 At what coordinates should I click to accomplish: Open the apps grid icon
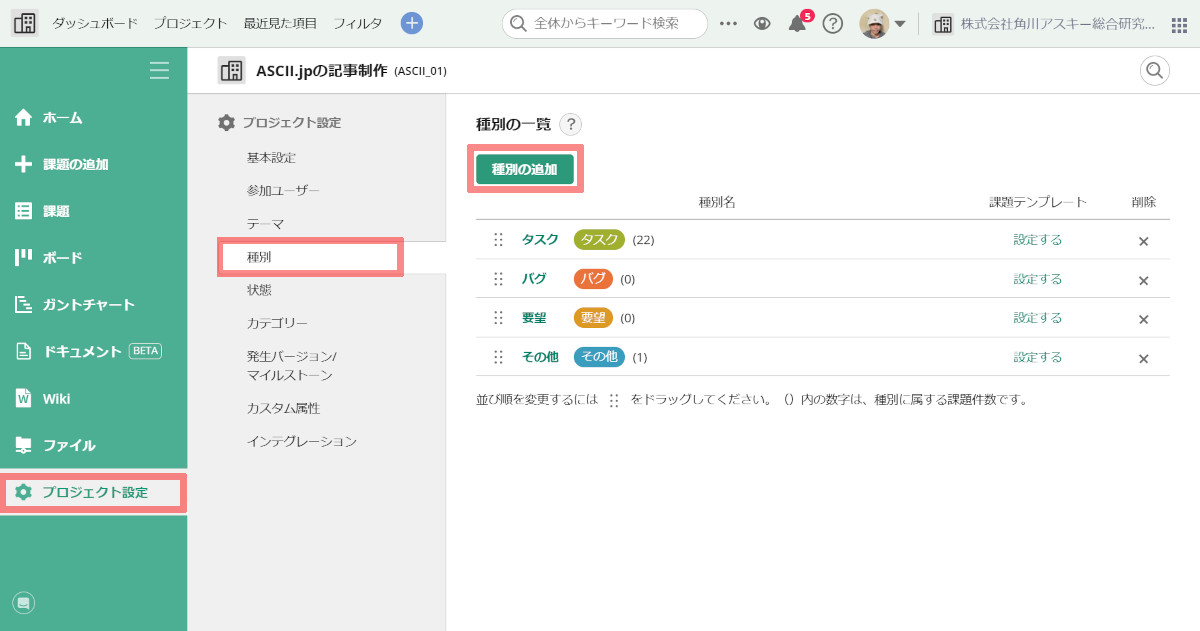[x=1179, y=24]
